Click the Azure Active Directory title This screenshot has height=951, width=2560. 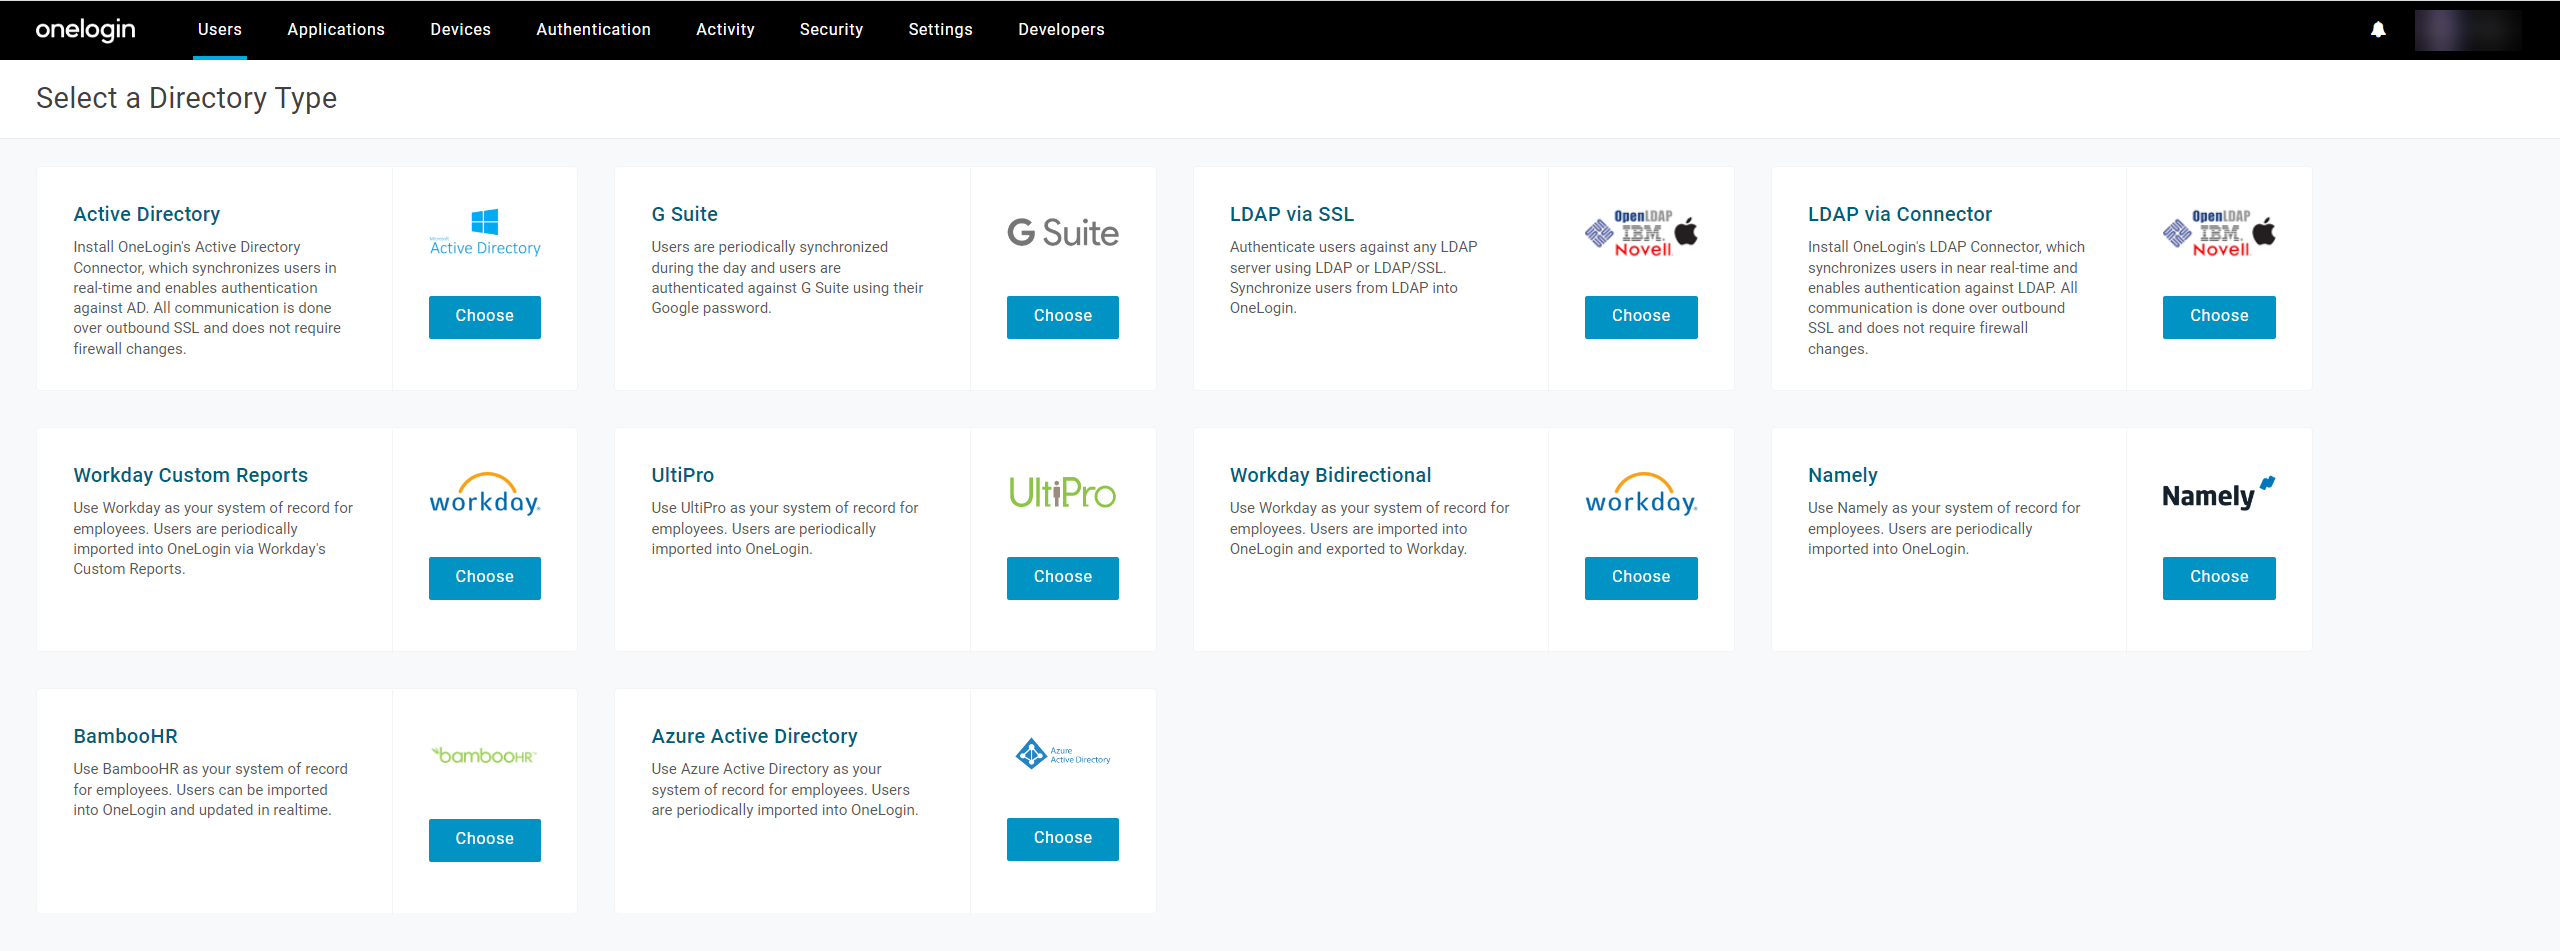755,736
